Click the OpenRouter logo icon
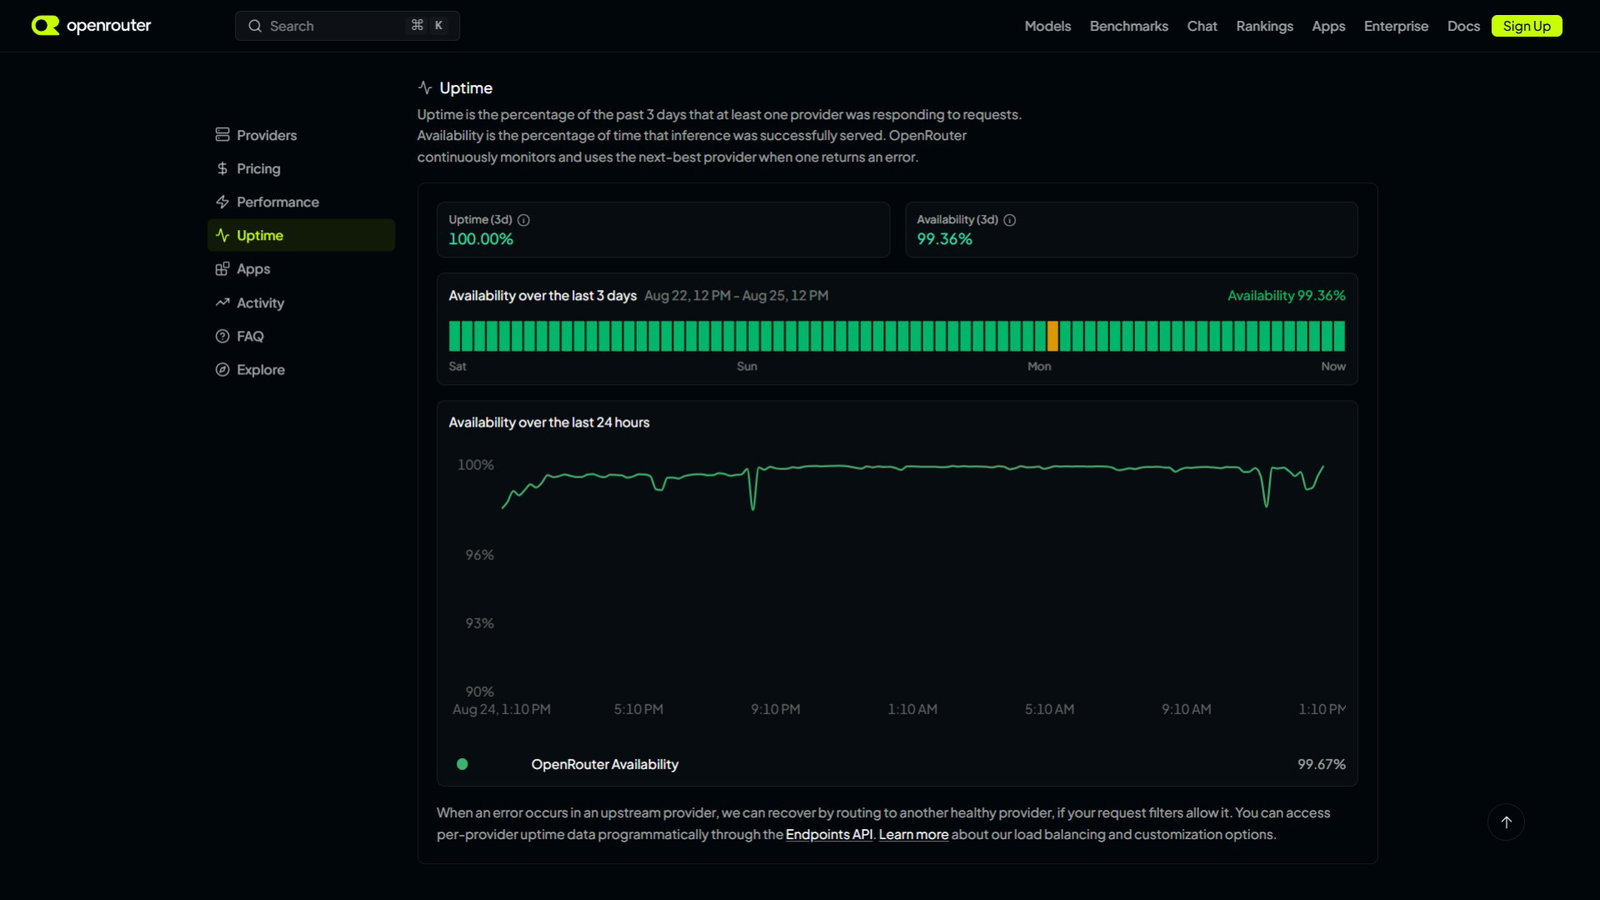 point(45,26)
